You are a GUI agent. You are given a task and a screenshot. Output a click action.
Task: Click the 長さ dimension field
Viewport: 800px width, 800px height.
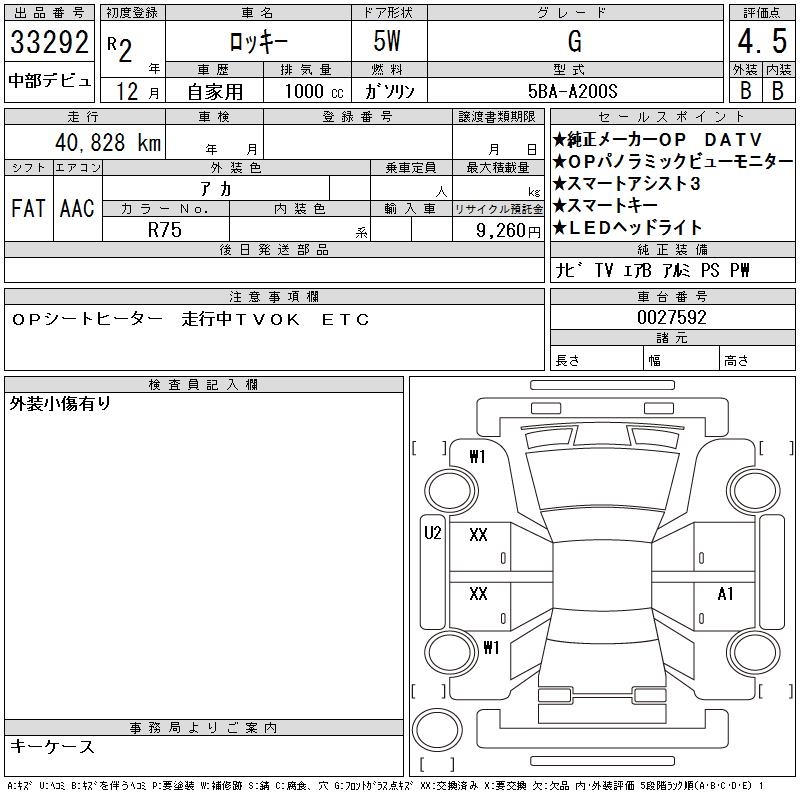pyautogui.click(x=597, y=360)
